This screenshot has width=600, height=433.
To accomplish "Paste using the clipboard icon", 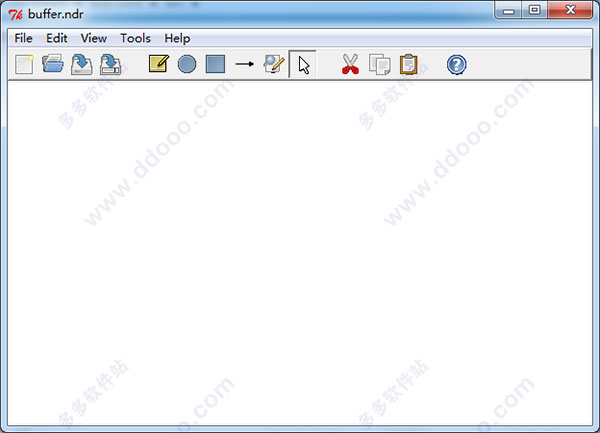I will [x=409, y=64].
